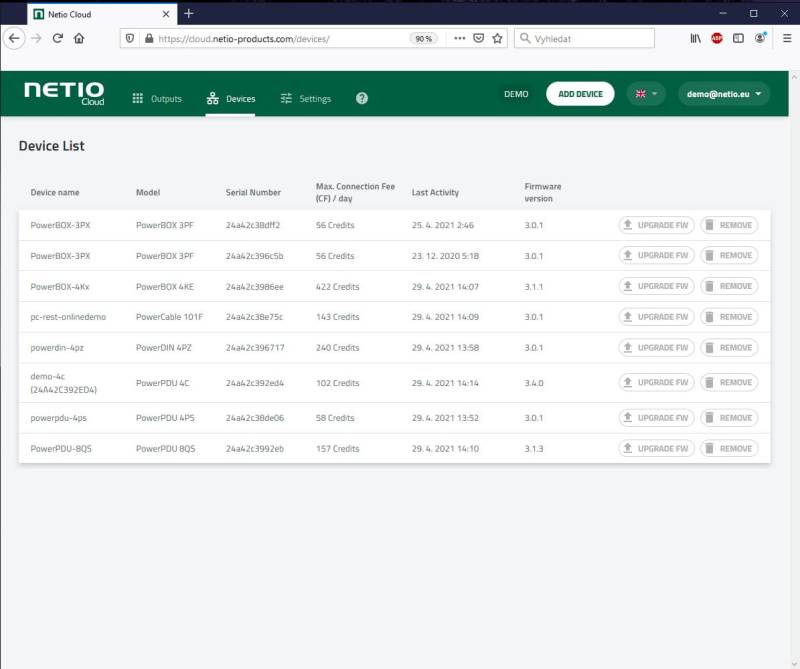Screen dimensions: 800x669
Task: Open the Adblock Plus extension icon
Action: click(x=716, y=38)
